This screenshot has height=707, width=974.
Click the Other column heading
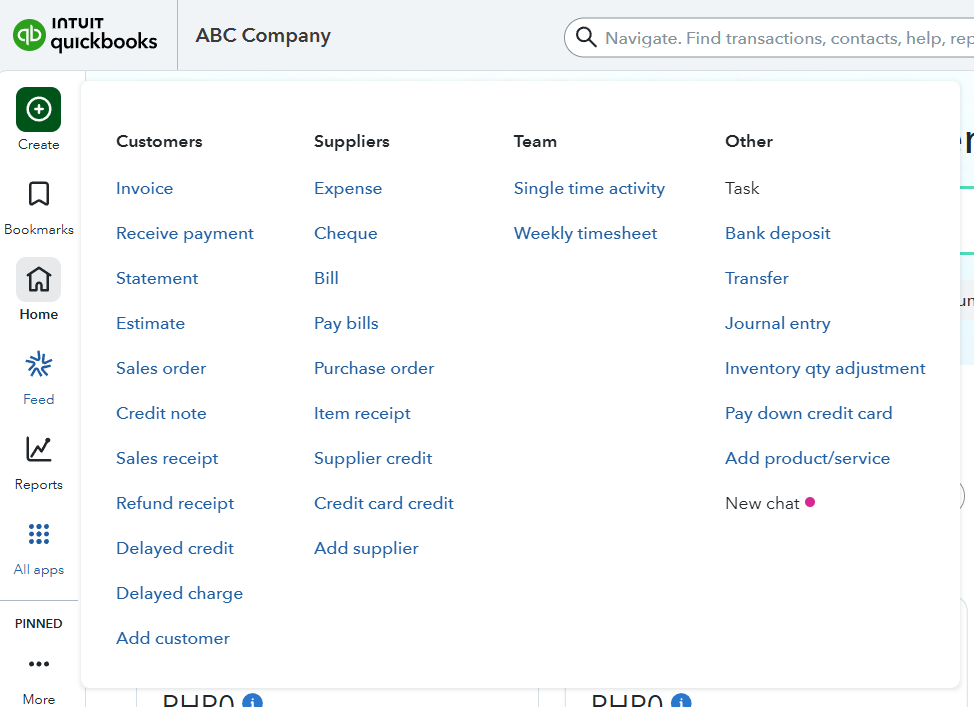pos(749,141)
